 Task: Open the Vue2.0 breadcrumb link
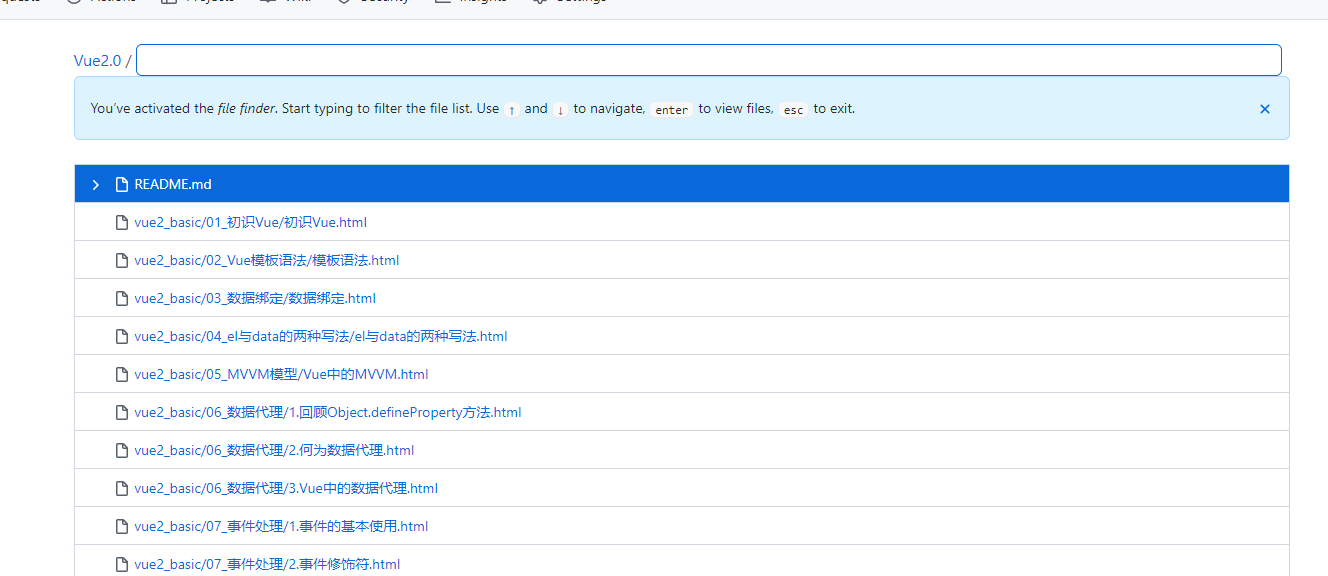[x=97, y=61]
